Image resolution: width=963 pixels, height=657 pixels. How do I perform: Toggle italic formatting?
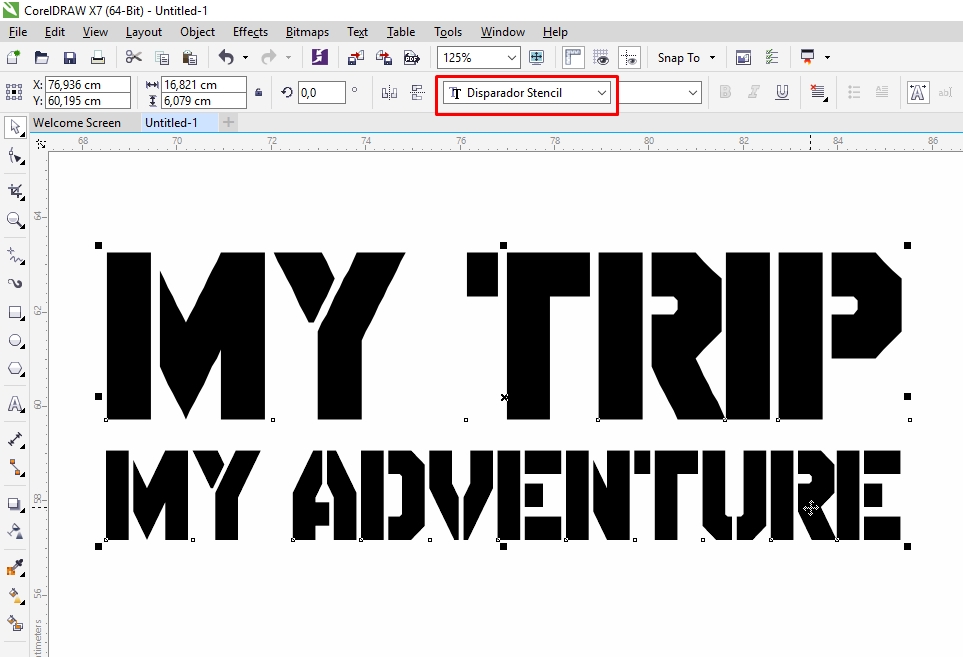(751, 92)
